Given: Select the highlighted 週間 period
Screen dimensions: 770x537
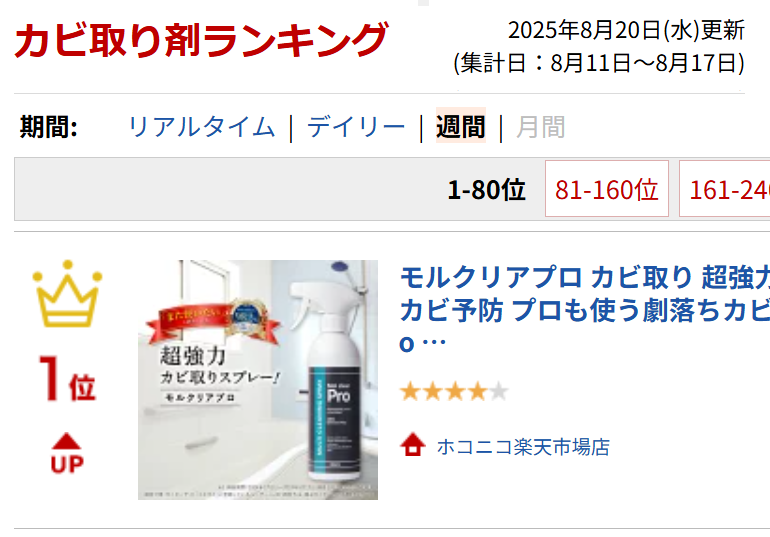Looking at the screenshot, I should click(x=461, y=127).
